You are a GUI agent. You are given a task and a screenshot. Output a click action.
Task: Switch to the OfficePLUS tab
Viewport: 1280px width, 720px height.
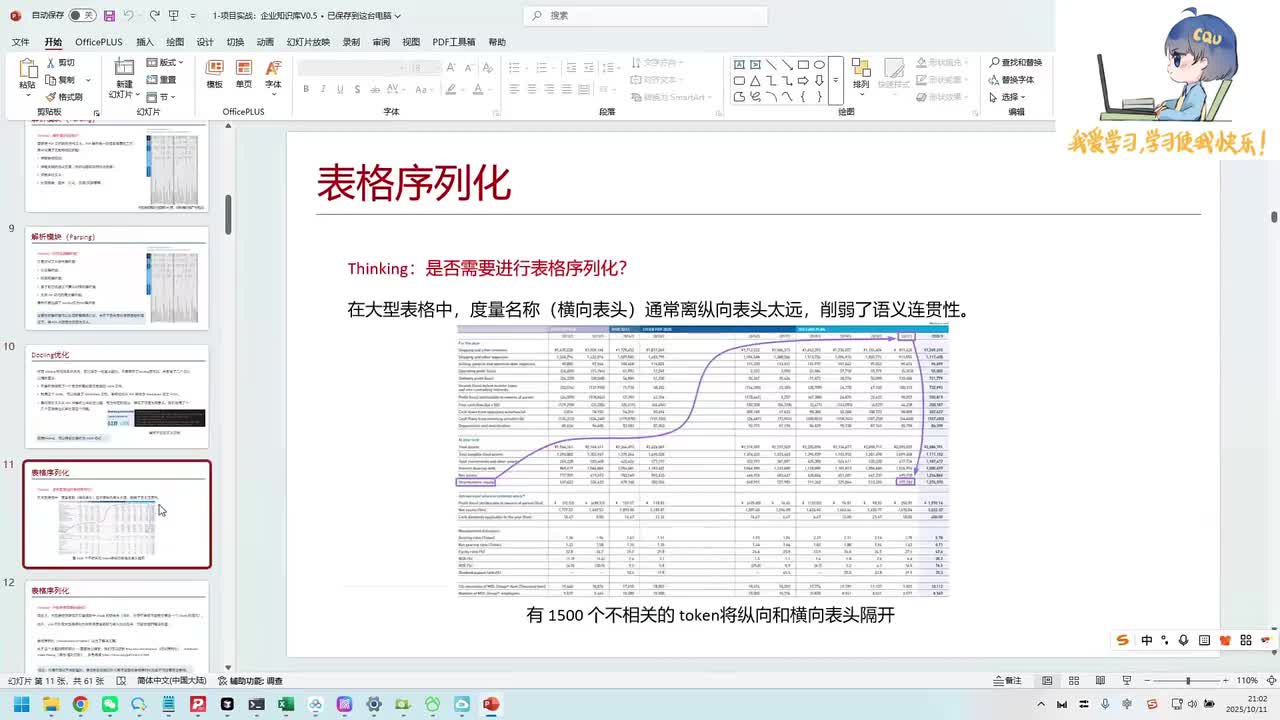coord(98,42)
